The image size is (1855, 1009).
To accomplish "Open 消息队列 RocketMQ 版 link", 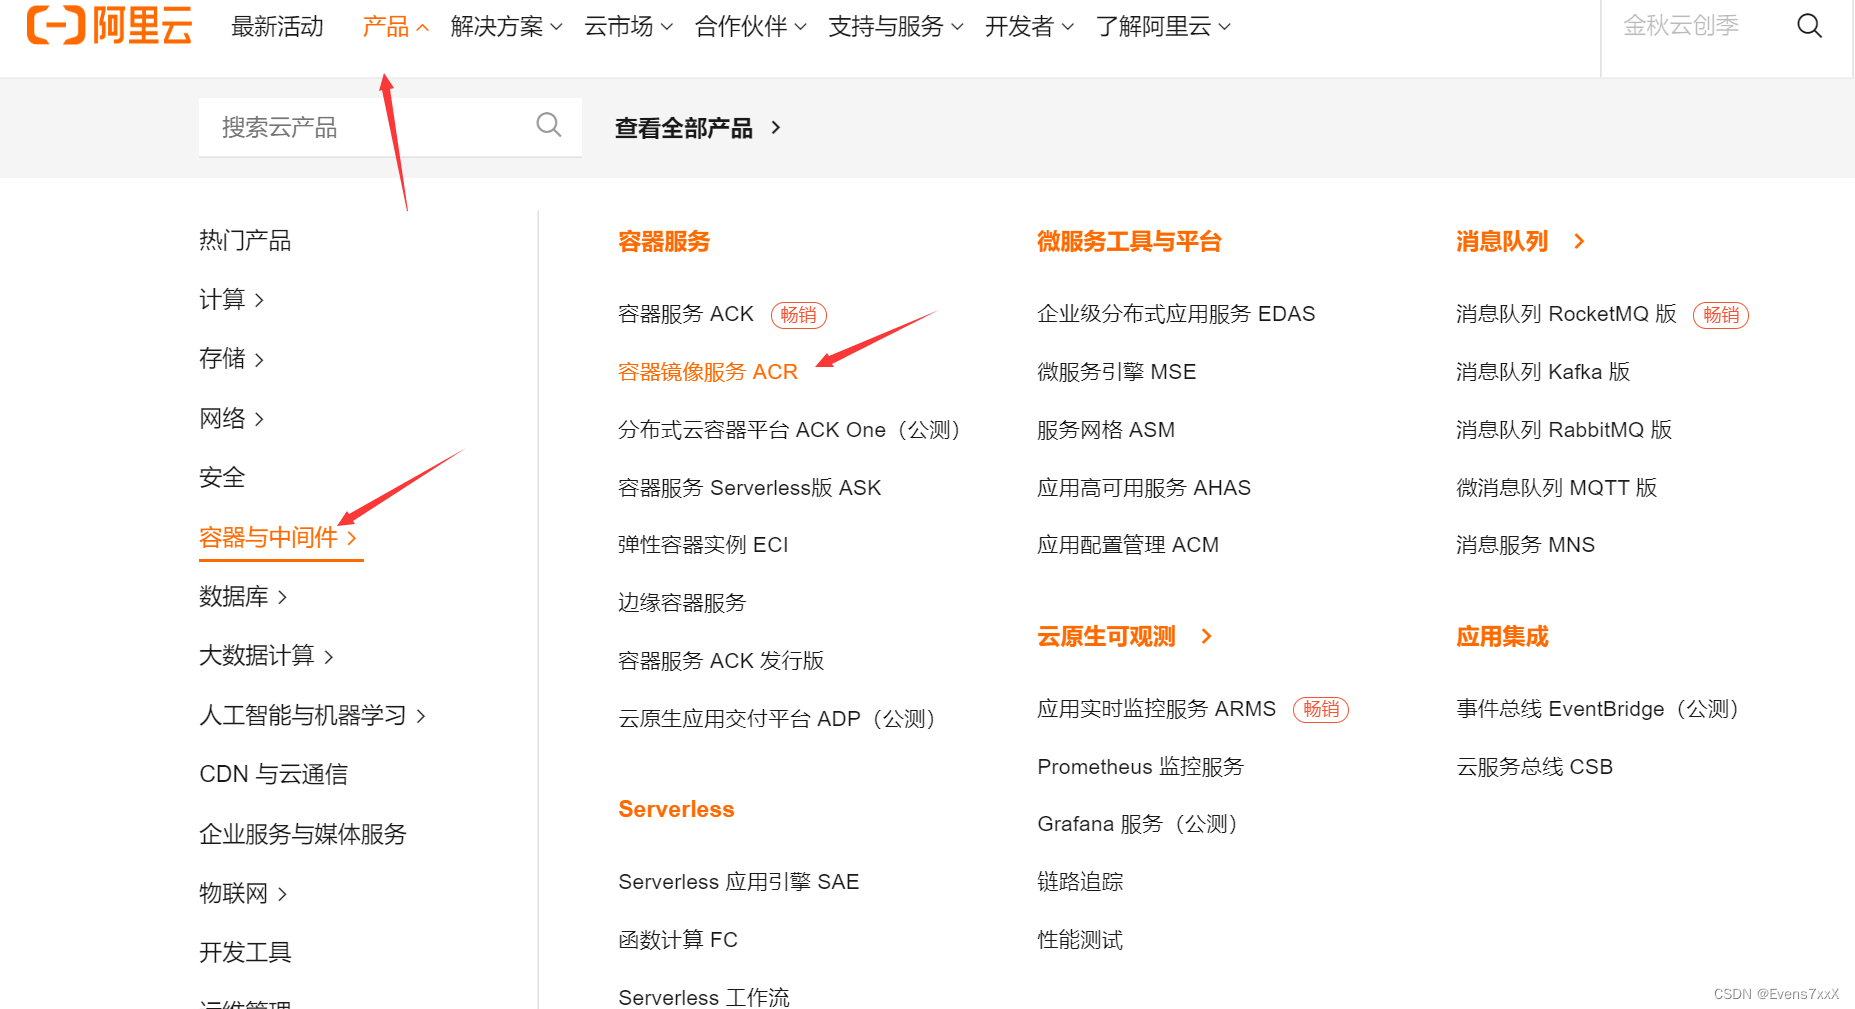I will (x=1566, y=314).
